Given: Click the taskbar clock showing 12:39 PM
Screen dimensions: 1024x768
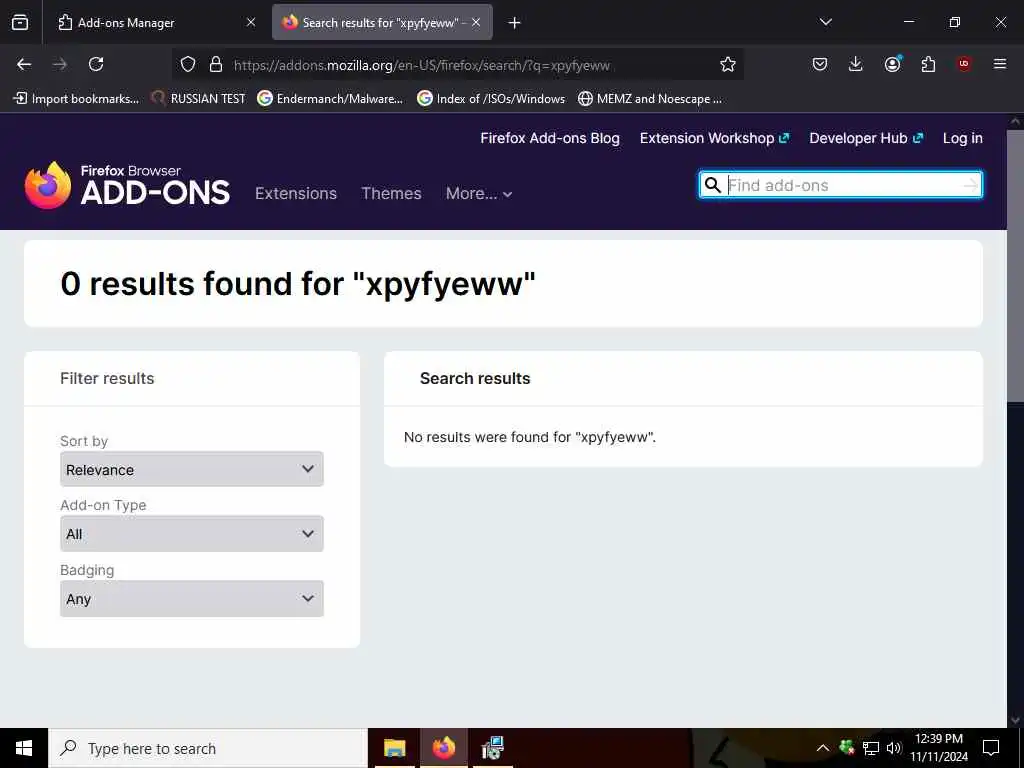Looking at the screenshot, I should click(938, 748).
